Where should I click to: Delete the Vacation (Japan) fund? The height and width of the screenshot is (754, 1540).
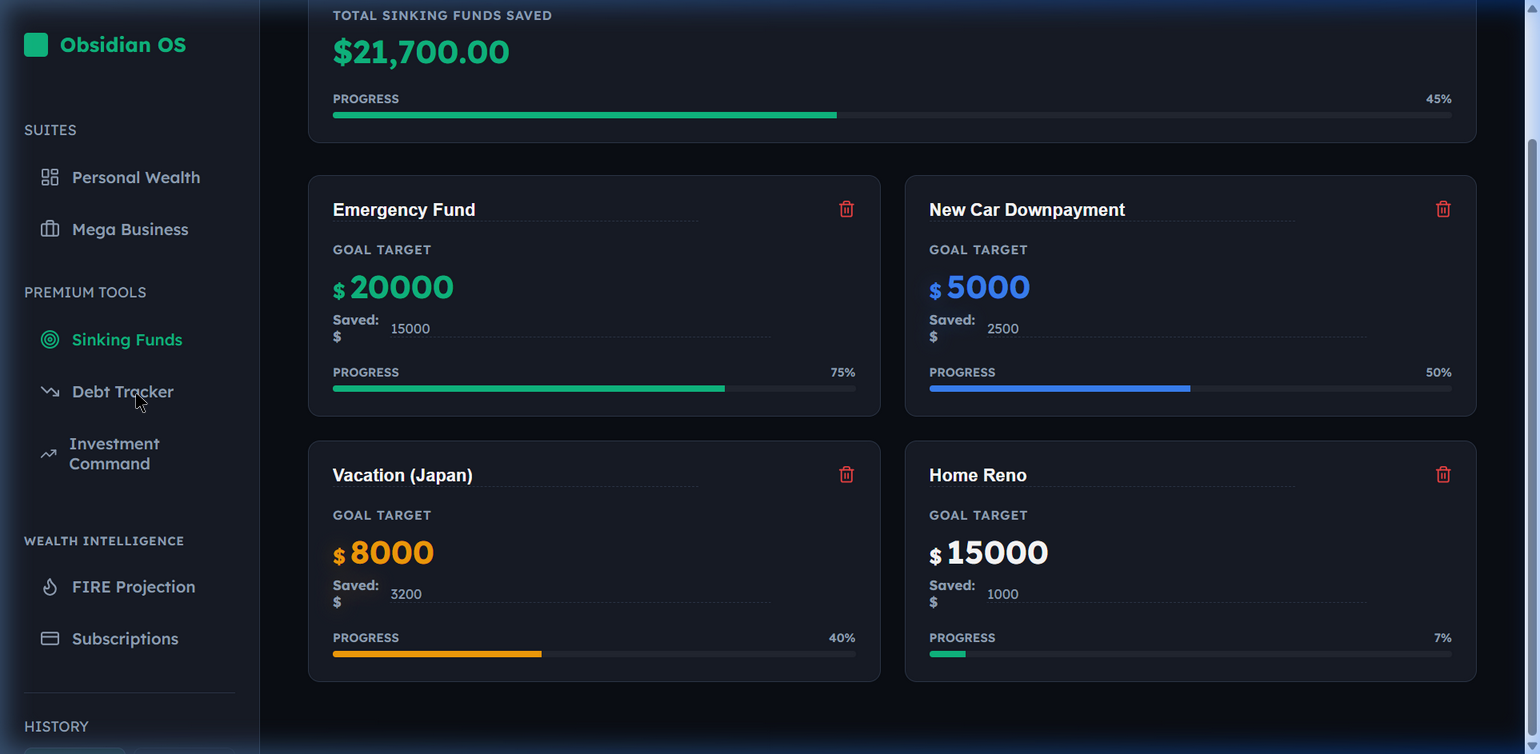coord(847,474)
